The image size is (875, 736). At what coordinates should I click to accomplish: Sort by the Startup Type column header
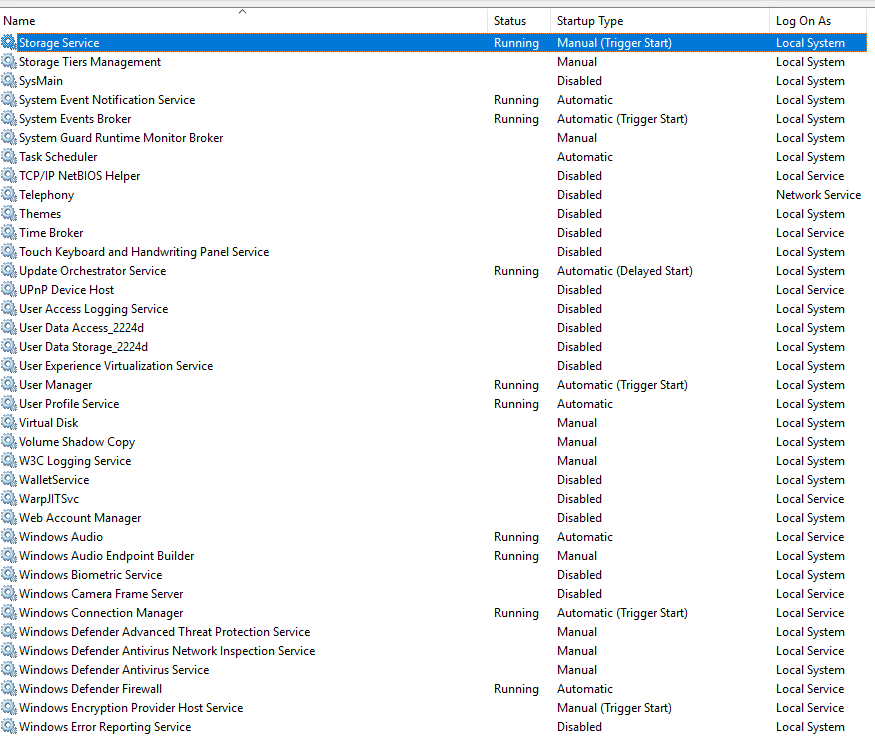[x=660, y=21]
